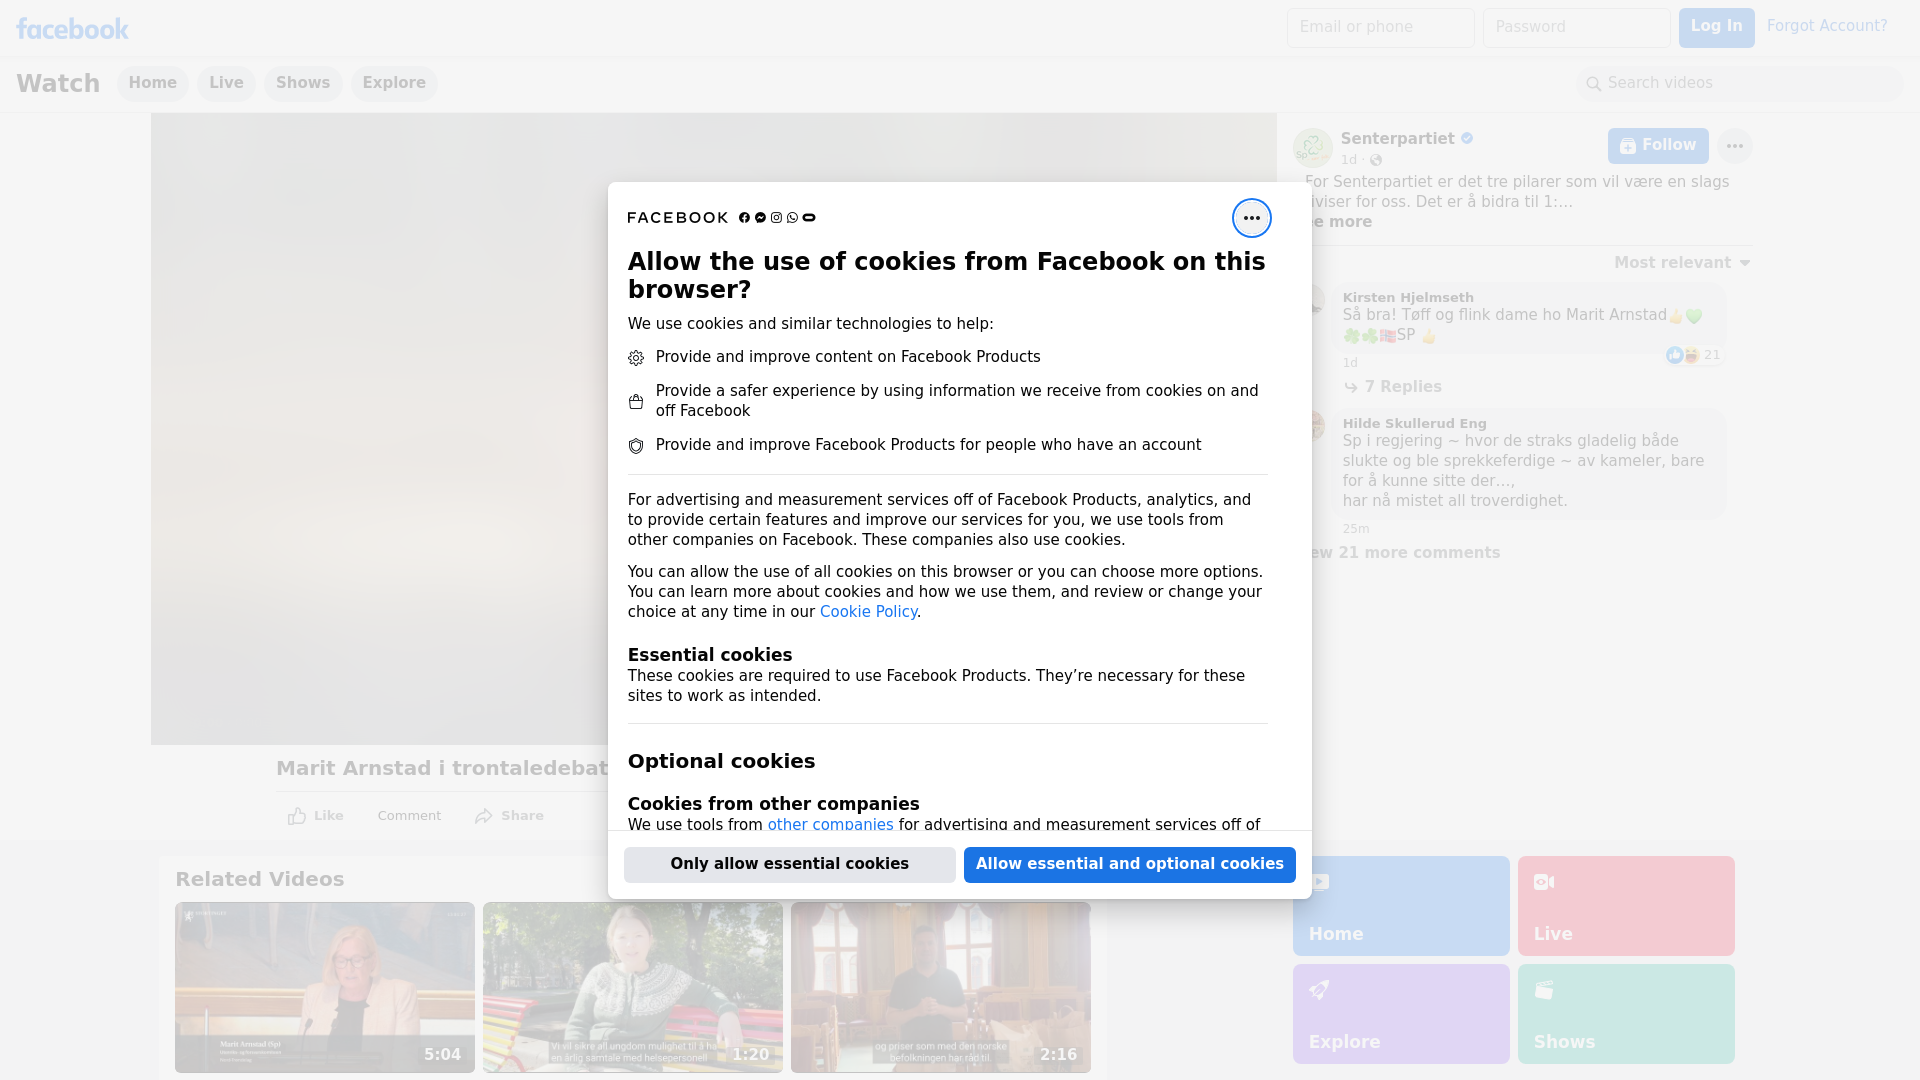Open Kirsten Hjelmseth commenter profile
The width and height of the screenshot is (1920, 1080).
pyautogui.click(x=1408, y=298)
